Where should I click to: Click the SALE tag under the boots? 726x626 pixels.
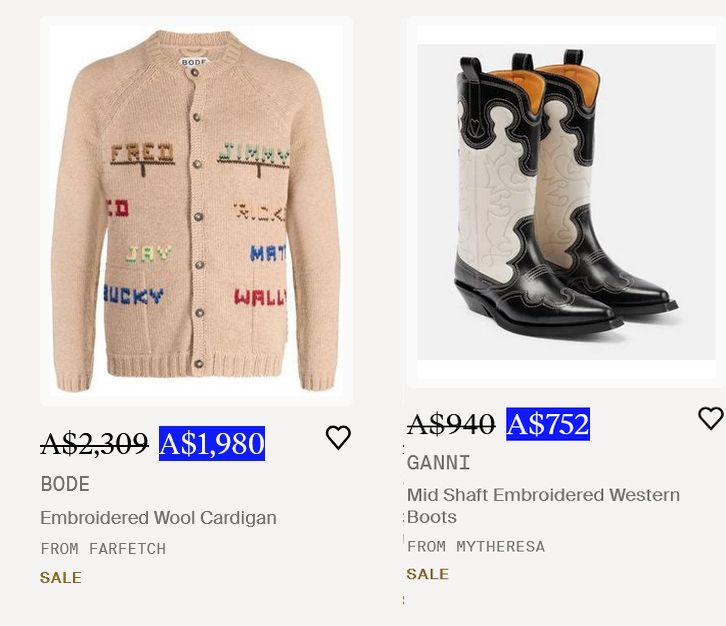click(x=428, y=574)
